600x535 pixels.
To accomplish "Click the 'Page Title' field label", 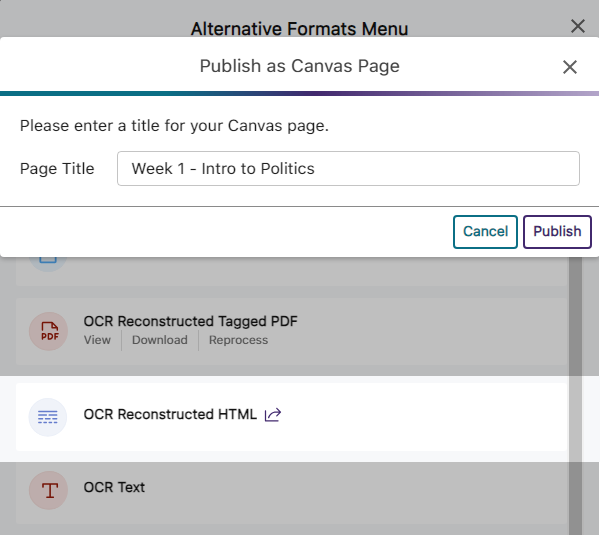I will (57, 169).
